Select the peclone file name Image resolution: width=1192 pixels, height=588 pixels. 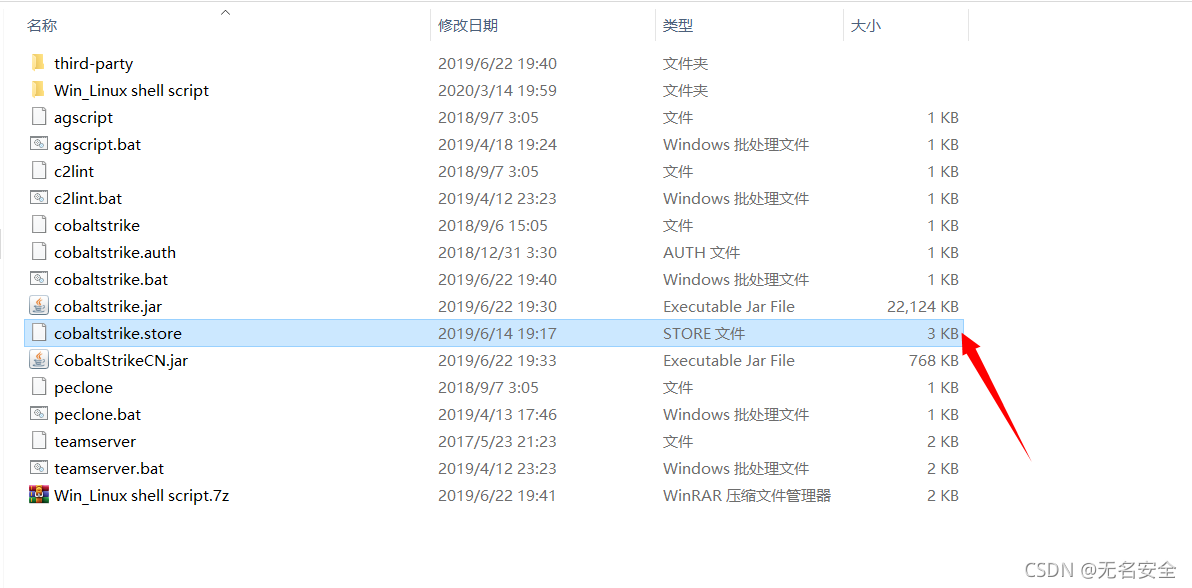pos(84,388)
